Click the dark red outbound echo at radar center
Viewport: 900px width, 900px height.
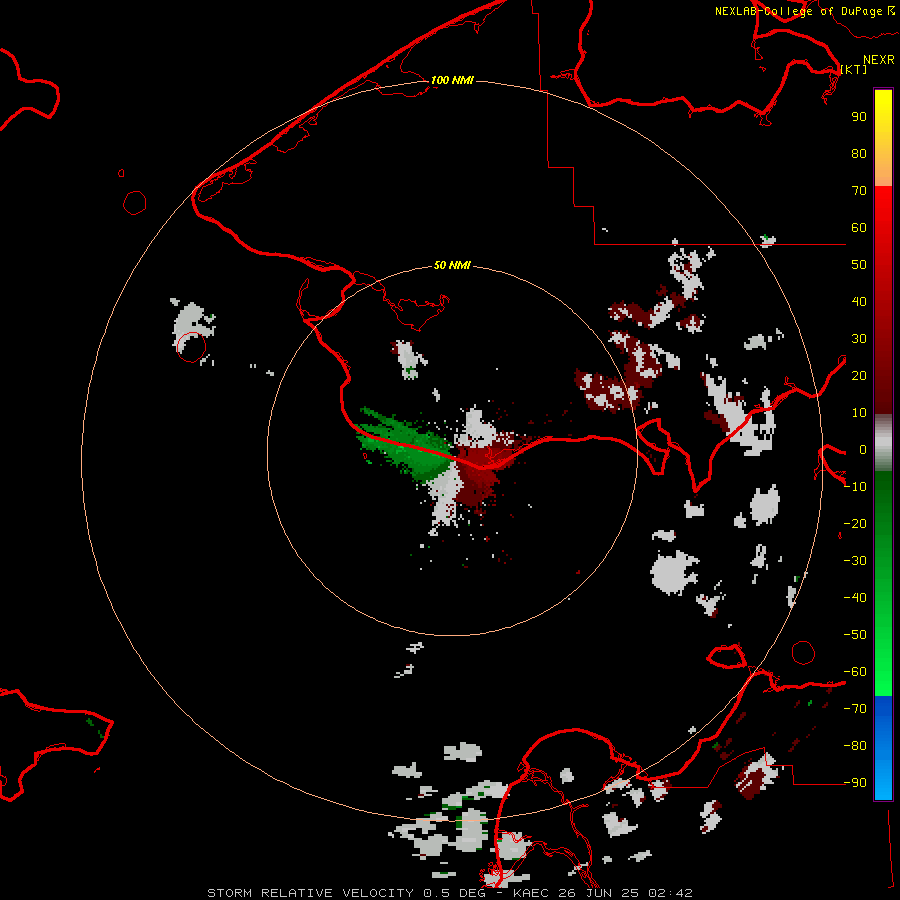[482, 468]
